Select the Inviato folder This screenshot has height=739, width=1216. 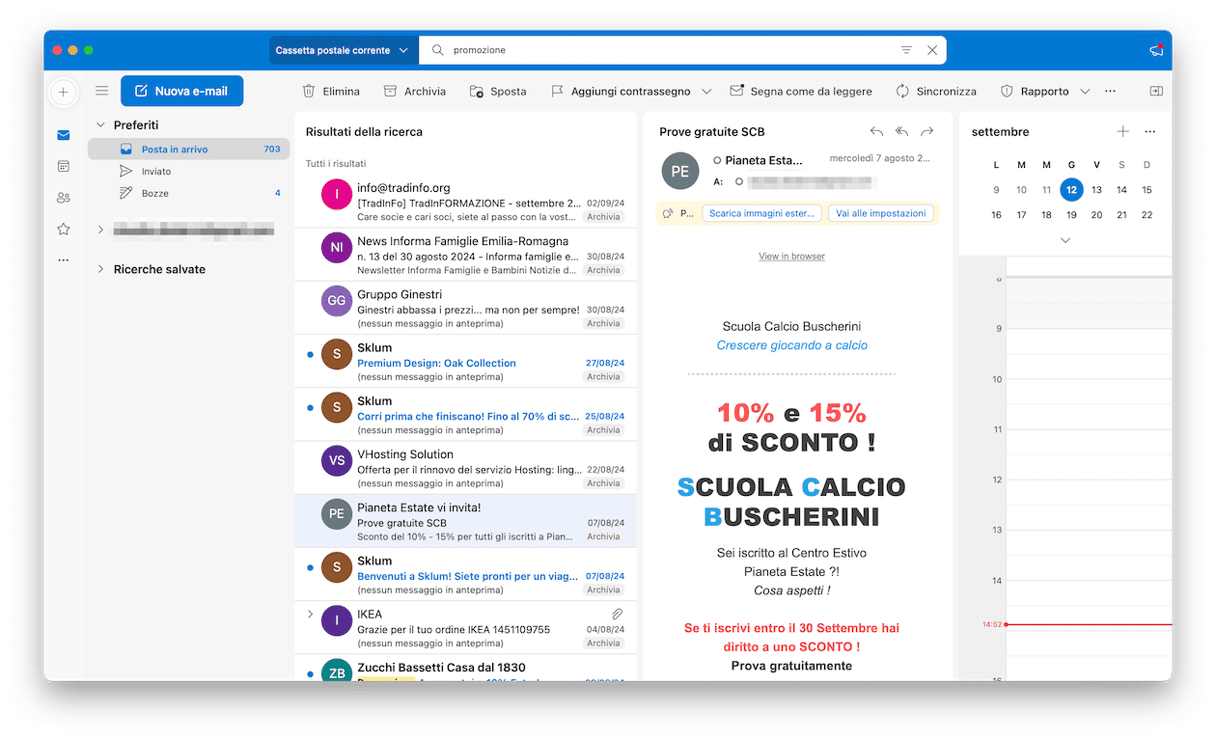click(x=189, y=171)
